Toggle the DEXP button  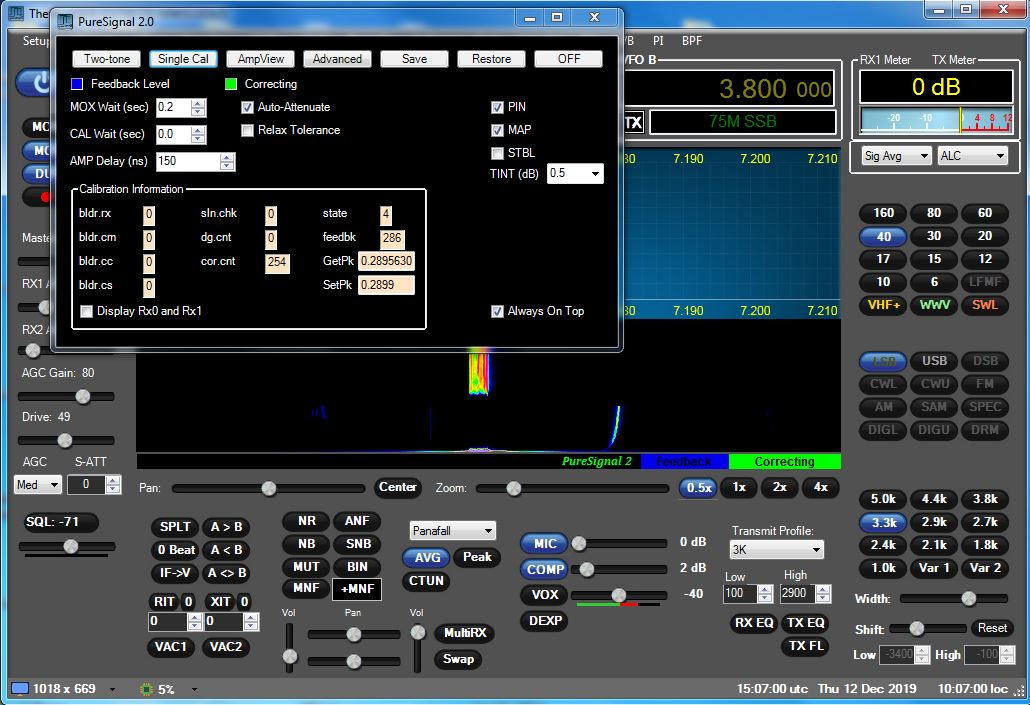pyautogui.click(x=545, y=621)
